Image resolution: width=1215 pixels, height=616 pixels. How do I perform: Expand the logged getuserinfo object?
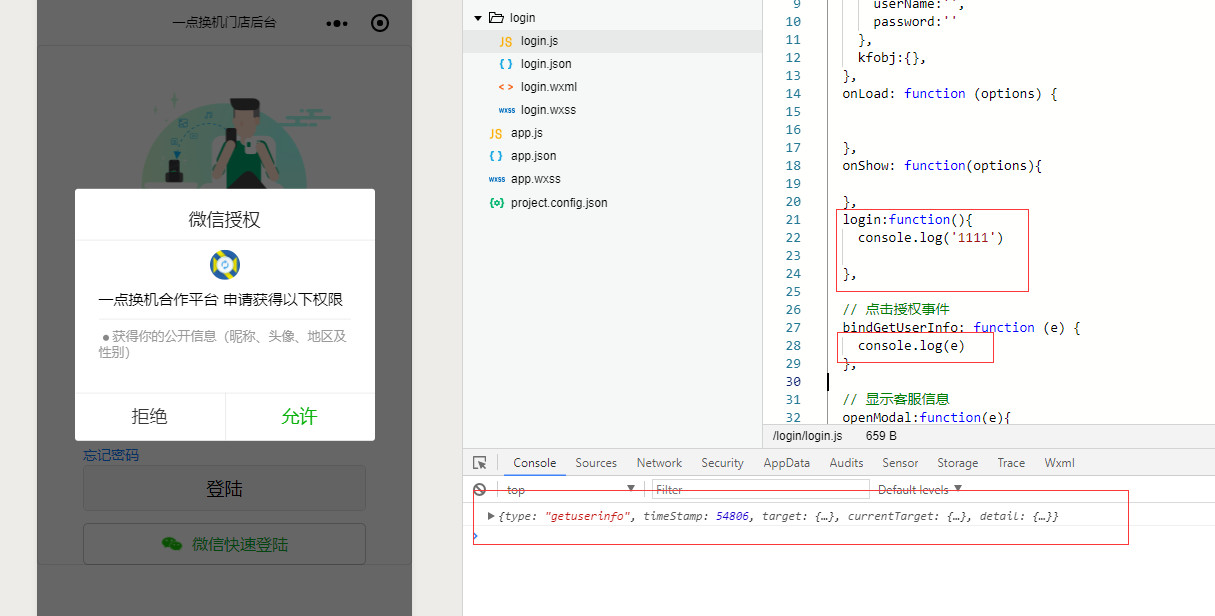pos(491,516)
